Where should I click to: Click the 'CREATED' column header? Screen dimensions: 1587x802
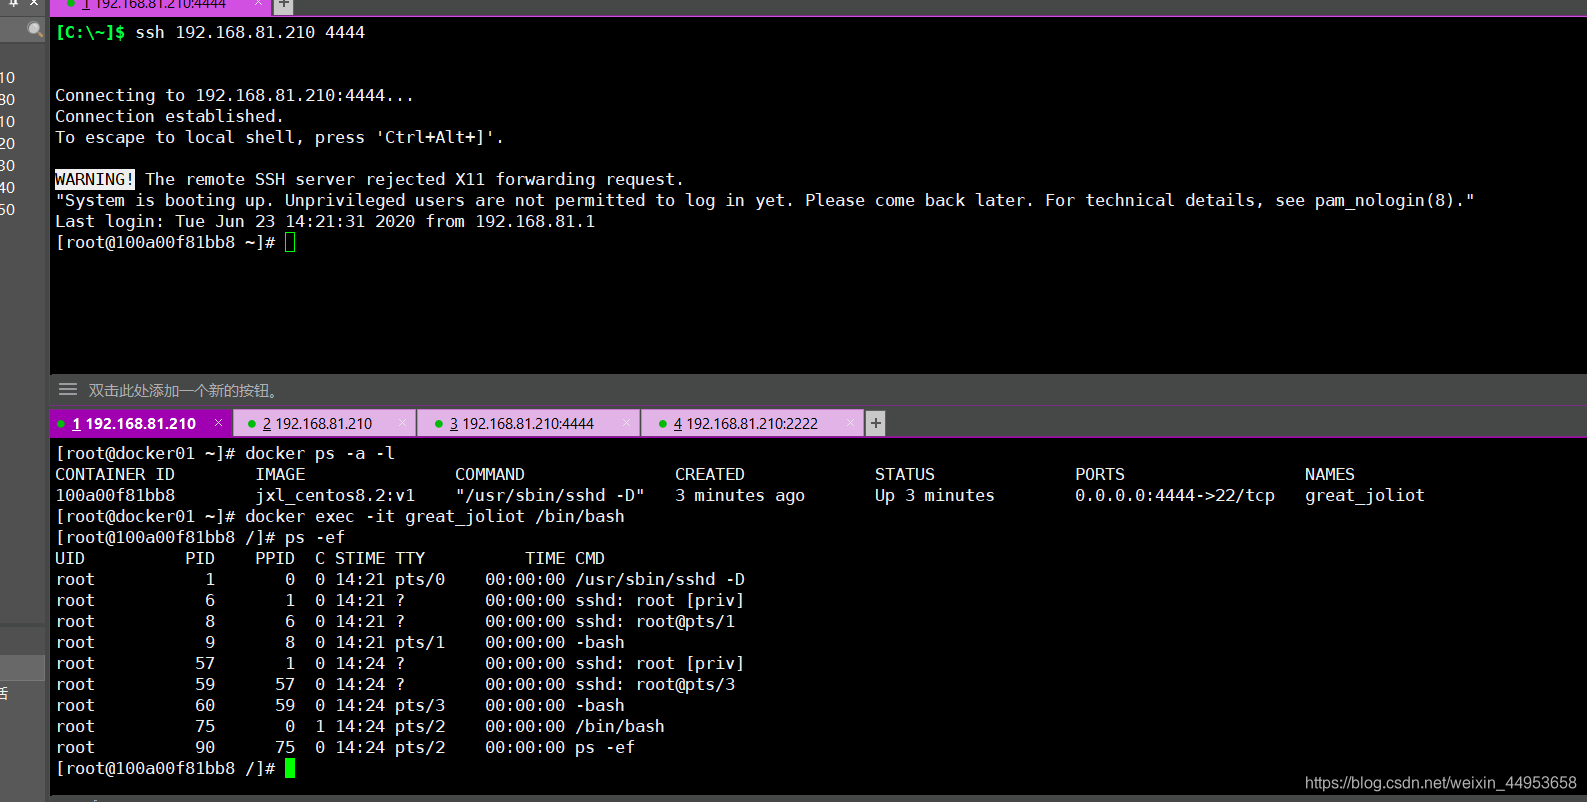pyautogui.click(x=710, y=474)
